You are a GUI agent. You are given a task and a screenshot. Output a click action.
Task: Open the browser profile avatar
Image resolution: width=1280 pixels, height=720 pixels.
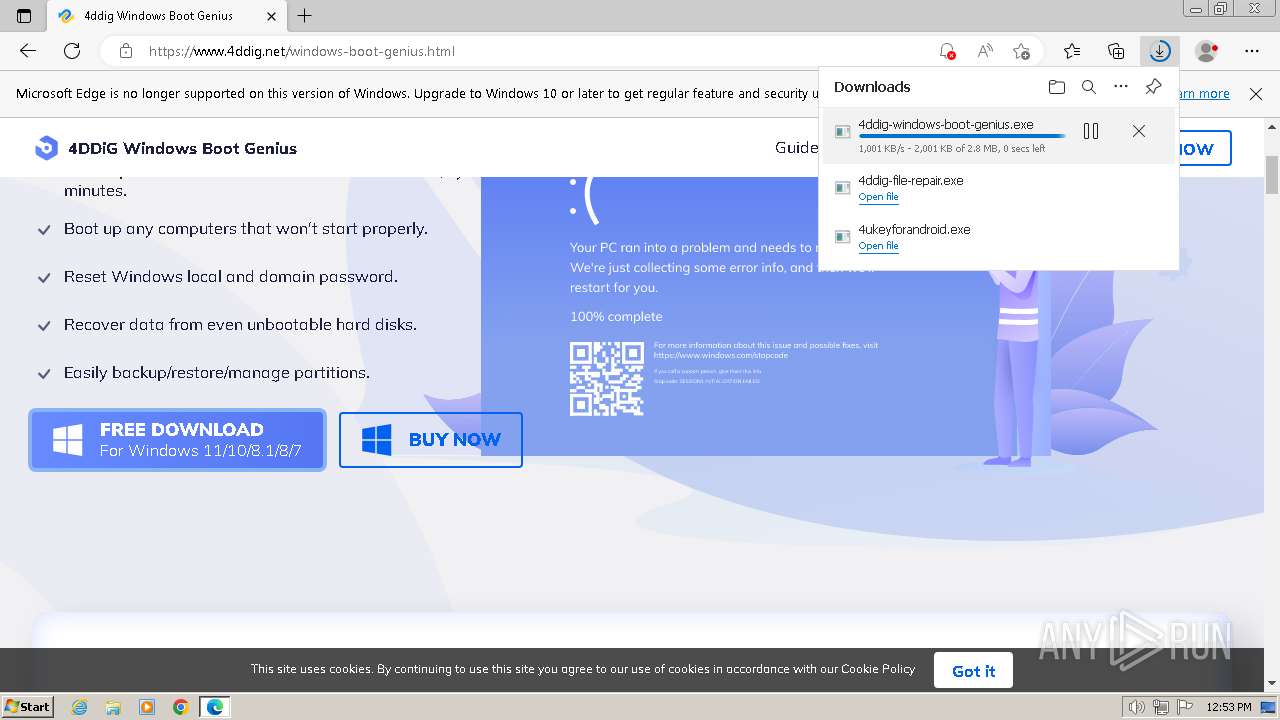(x=1207, y=51)
